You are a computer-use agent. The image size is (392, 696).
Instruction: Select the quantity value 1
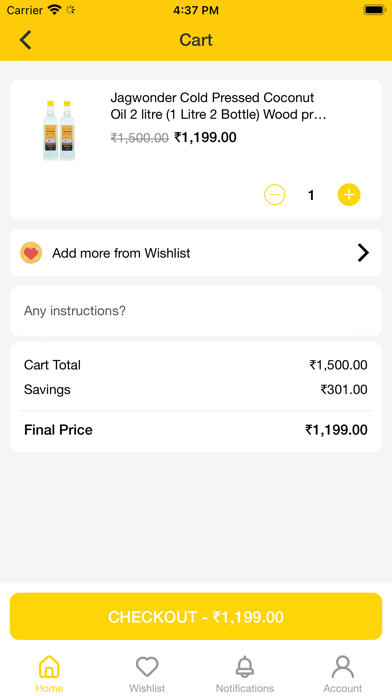point(311,195)
